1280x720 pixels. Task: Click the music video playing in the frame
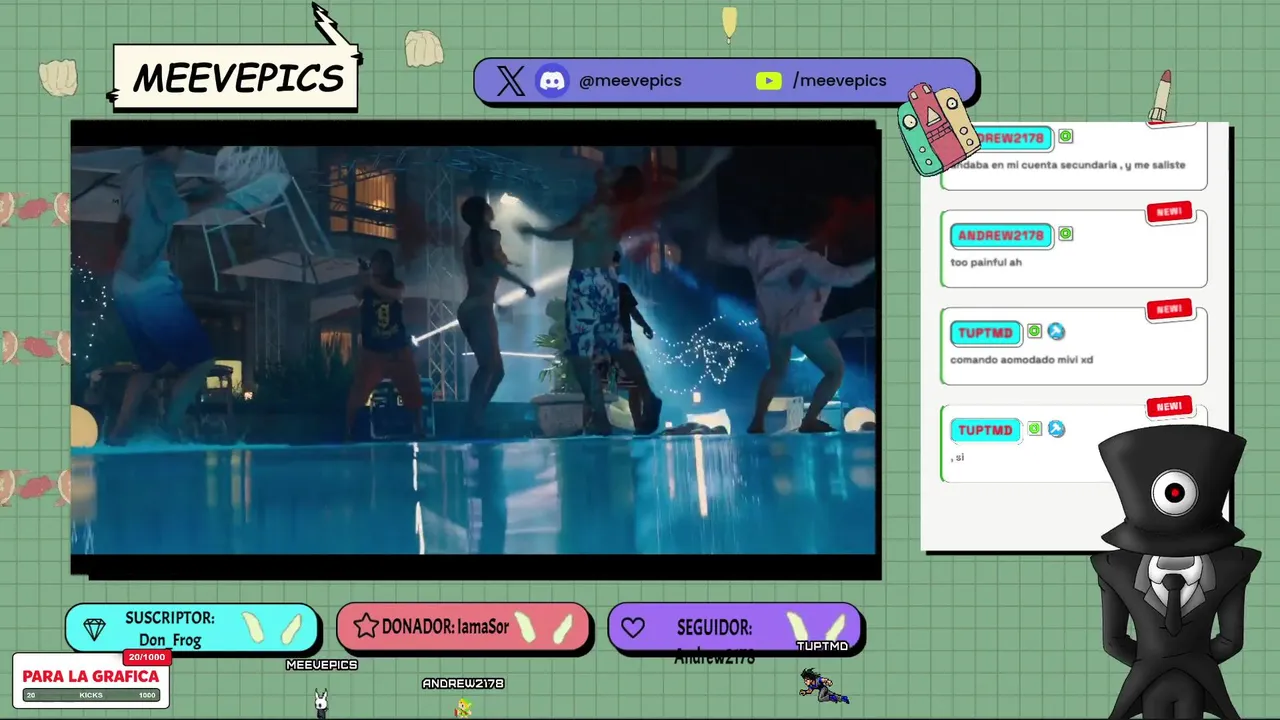coord(475,349)
